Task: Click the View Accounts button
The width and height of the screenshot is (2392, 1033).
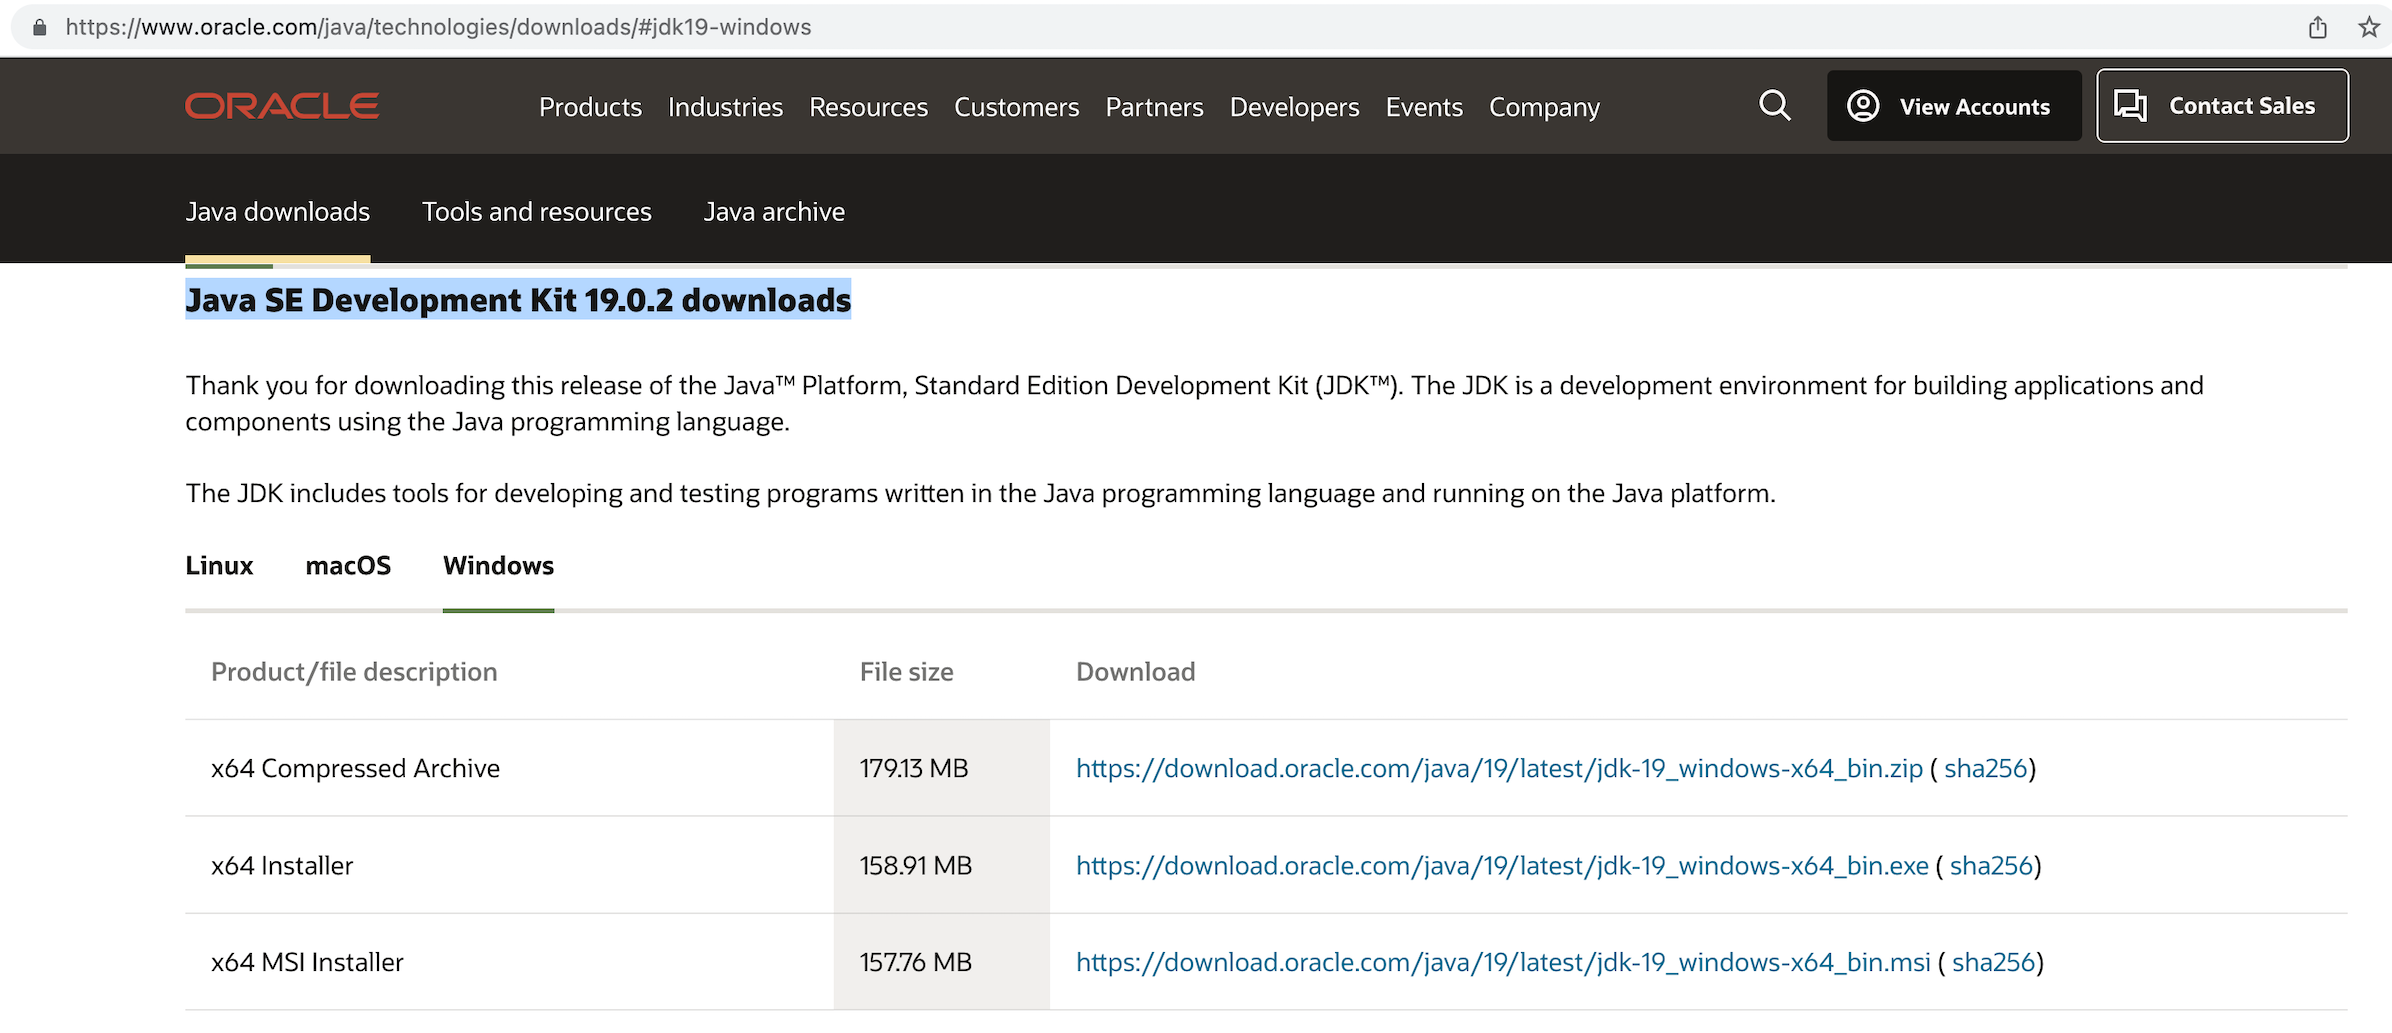Action: [1954, 106]
